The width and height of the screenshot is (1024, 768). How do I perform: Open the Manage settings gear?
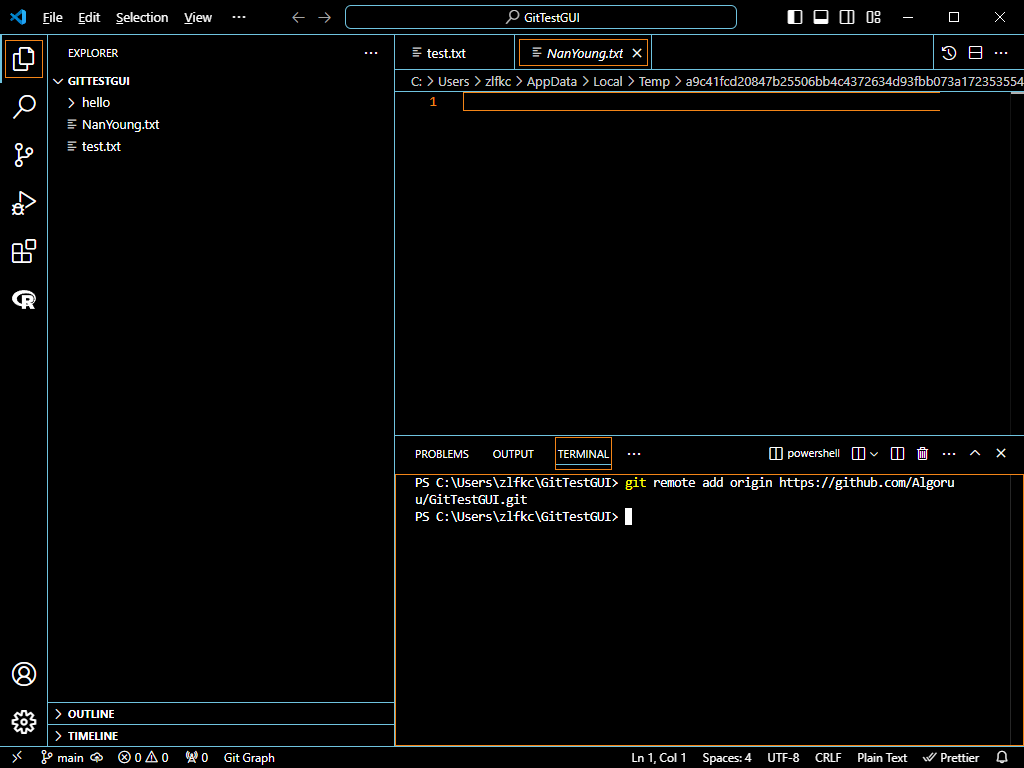[24, 722]
